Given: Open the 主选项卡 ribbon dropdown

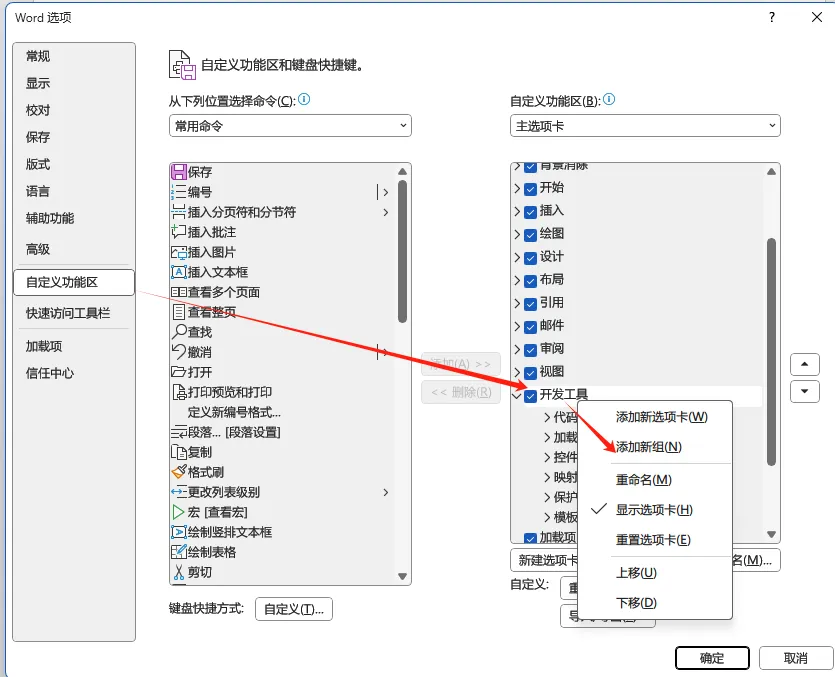Looking at the screenshot, I should pos(645,126).
